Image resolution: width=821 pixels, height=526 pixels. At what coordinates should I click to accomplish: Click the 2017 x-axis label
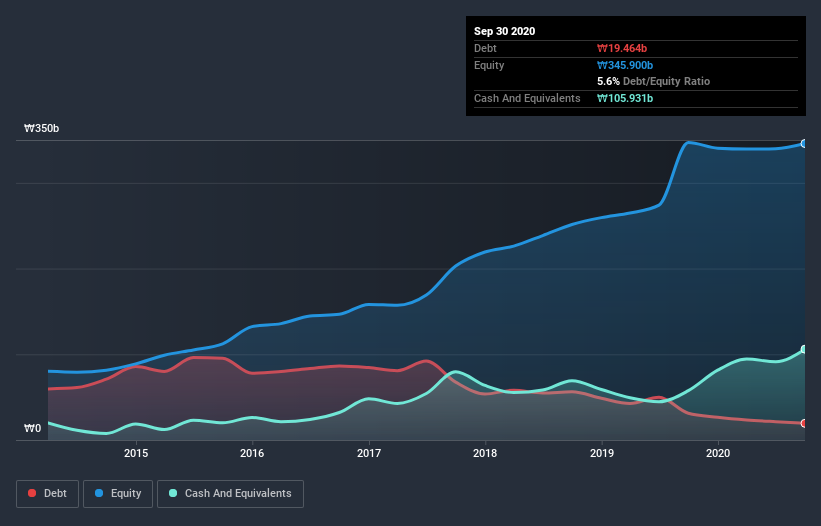pos(369,453)
